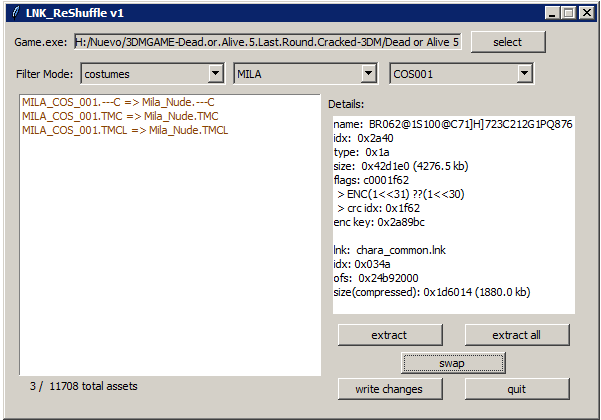The width and height of the screenshot is (601, 420).
Task: Choose the MILA_COS_001.TMCL list entry
Action: pos(125,129)
